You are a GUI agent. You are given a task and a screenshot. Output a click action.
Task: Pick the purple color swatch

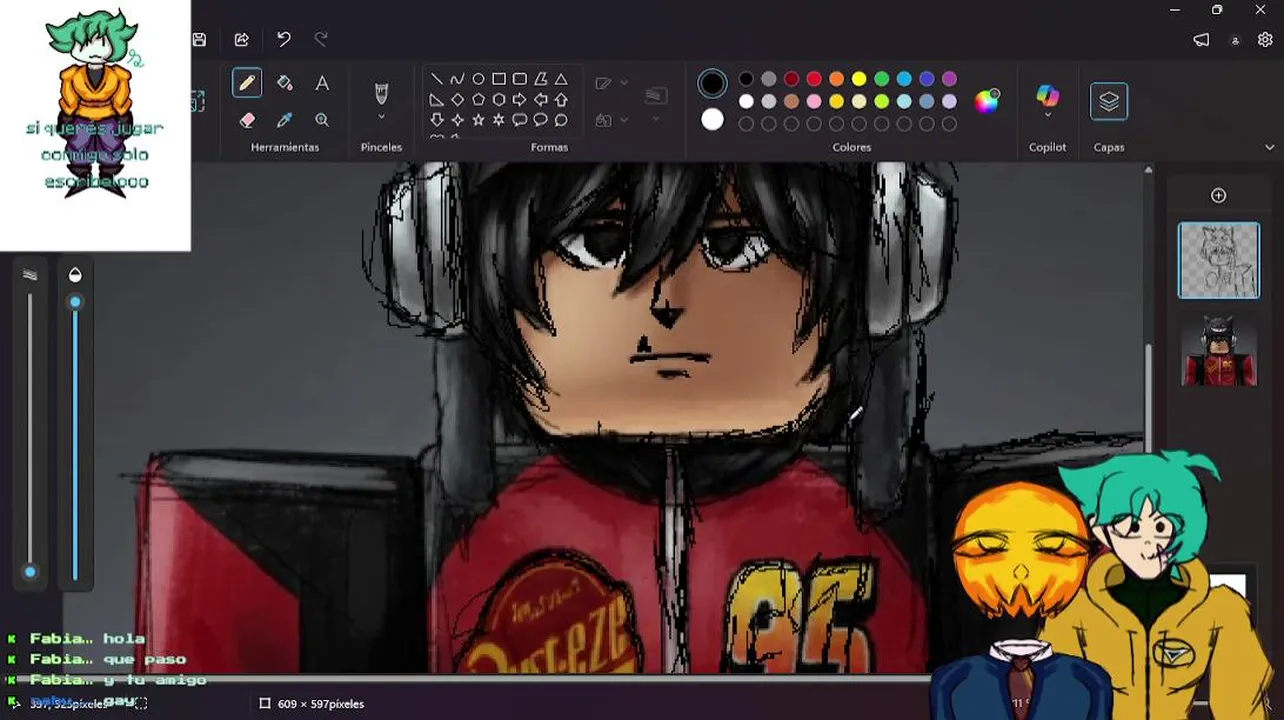point(949,79)
